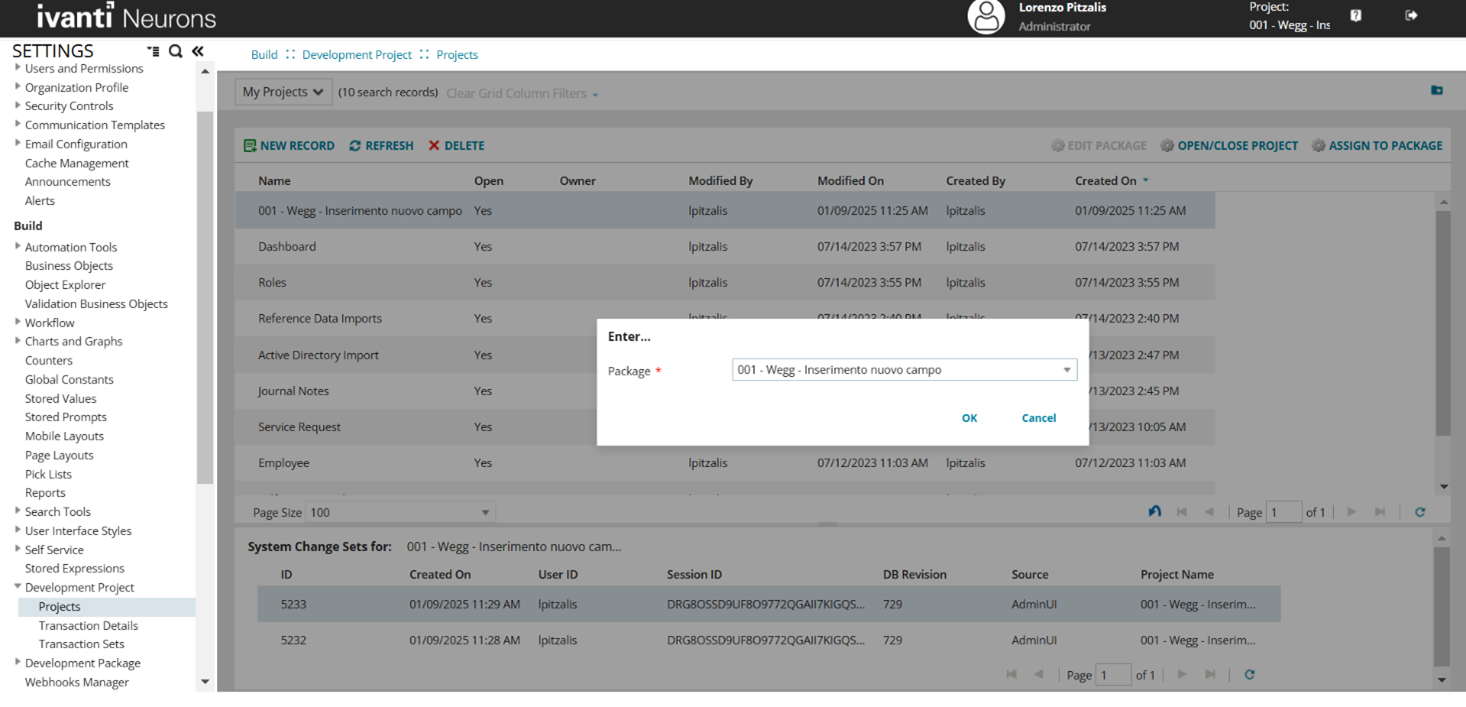The height and width of the screenshot is (707, 1466).
Task: Click the Open/Close Project gear icon
Action: point(1167,146)
